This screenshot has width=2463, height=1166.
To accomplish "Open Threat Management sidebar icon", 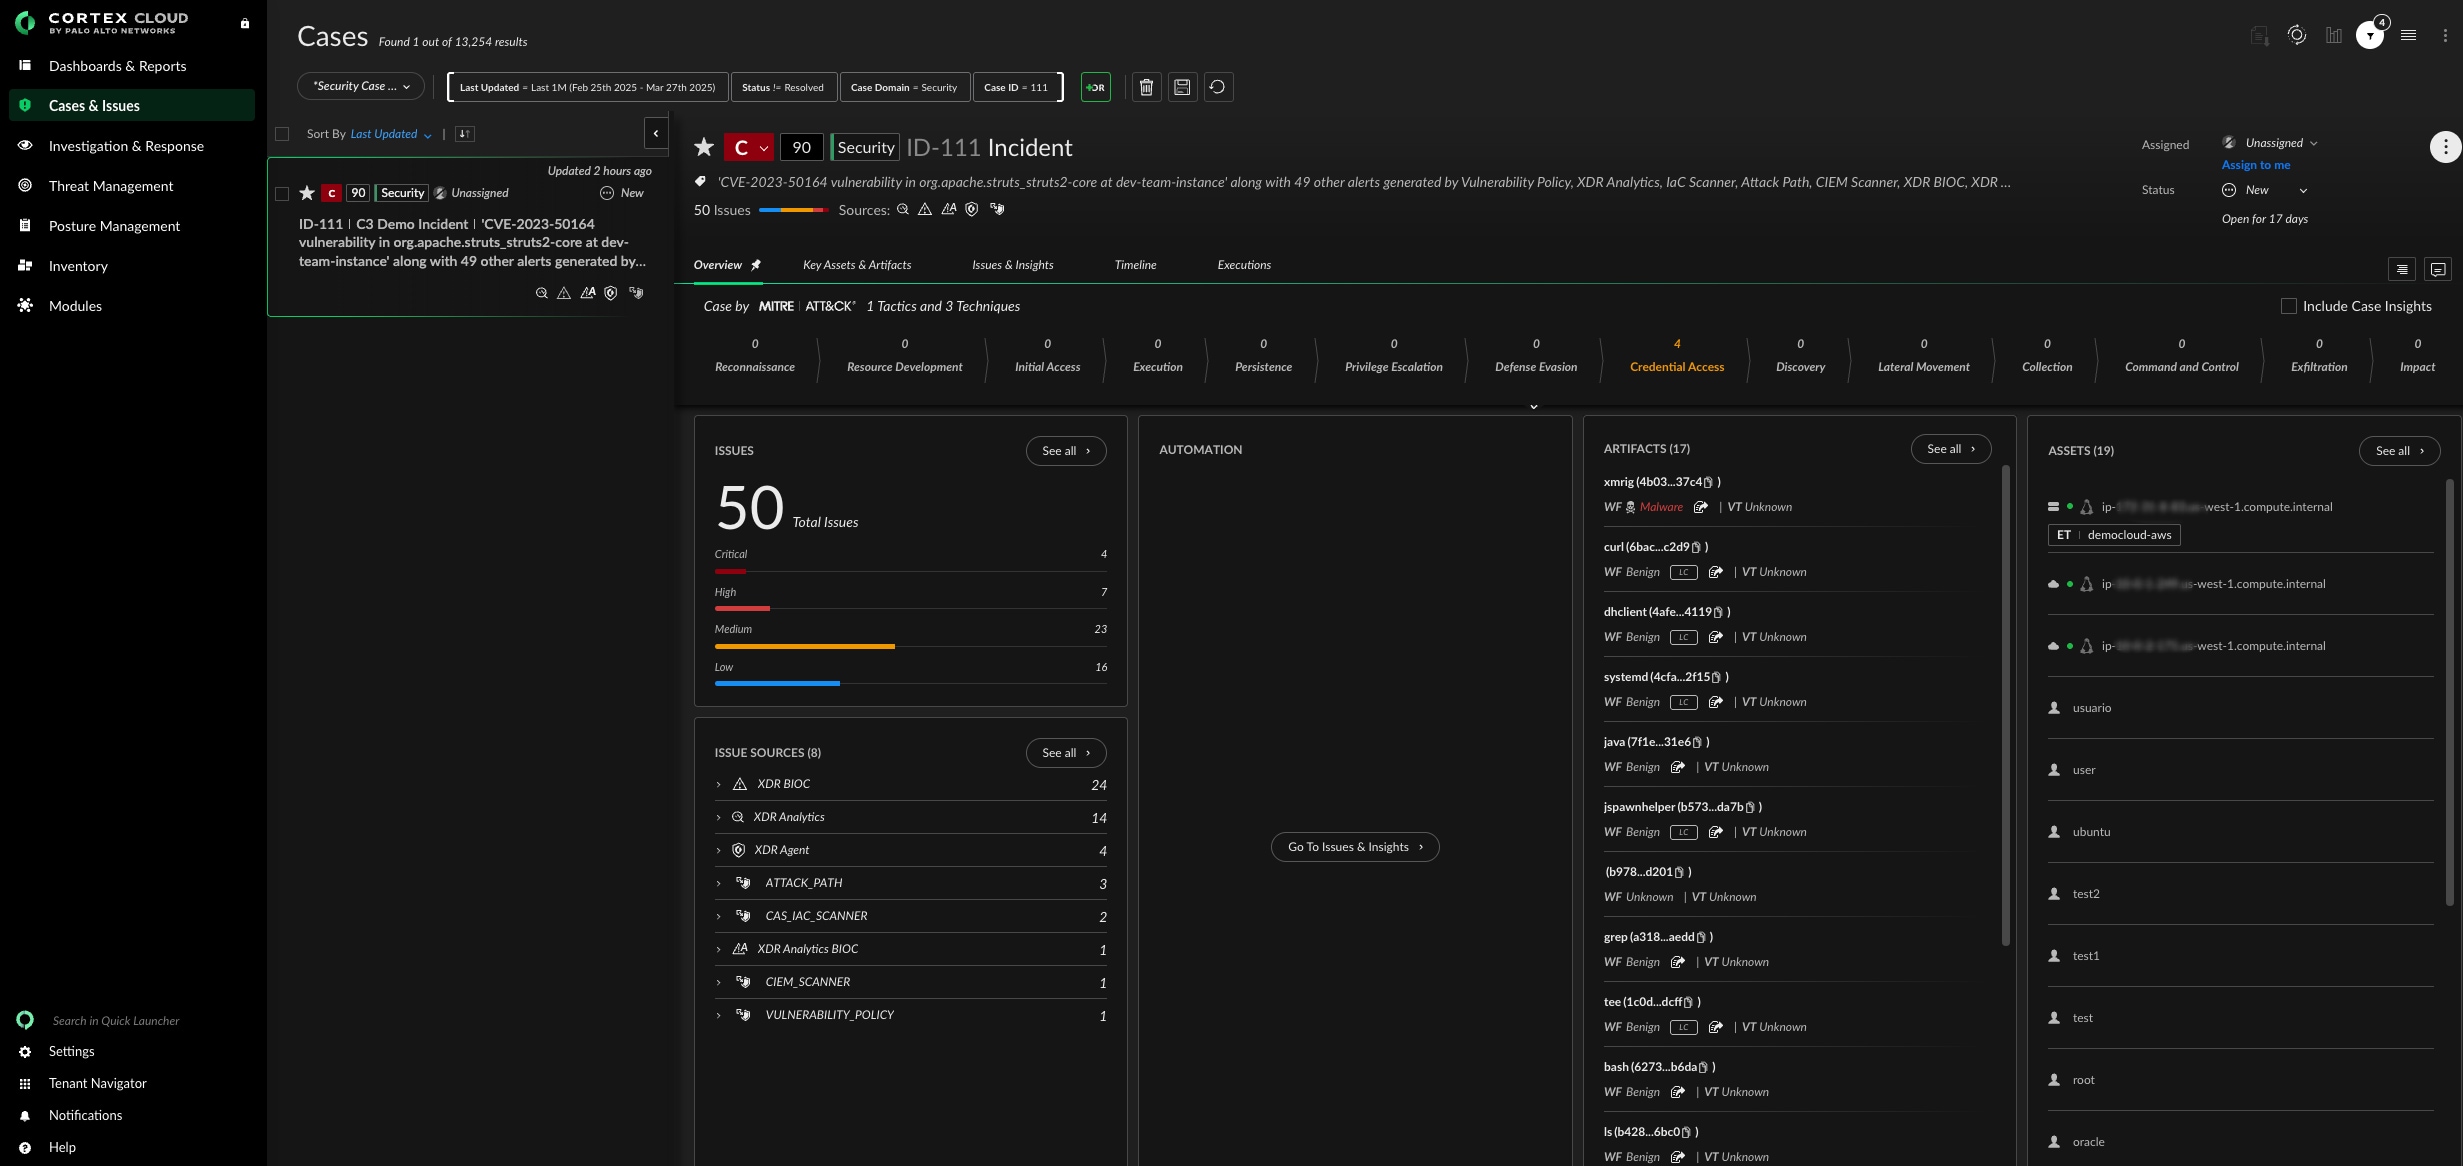I will click(x=25, y=185).
